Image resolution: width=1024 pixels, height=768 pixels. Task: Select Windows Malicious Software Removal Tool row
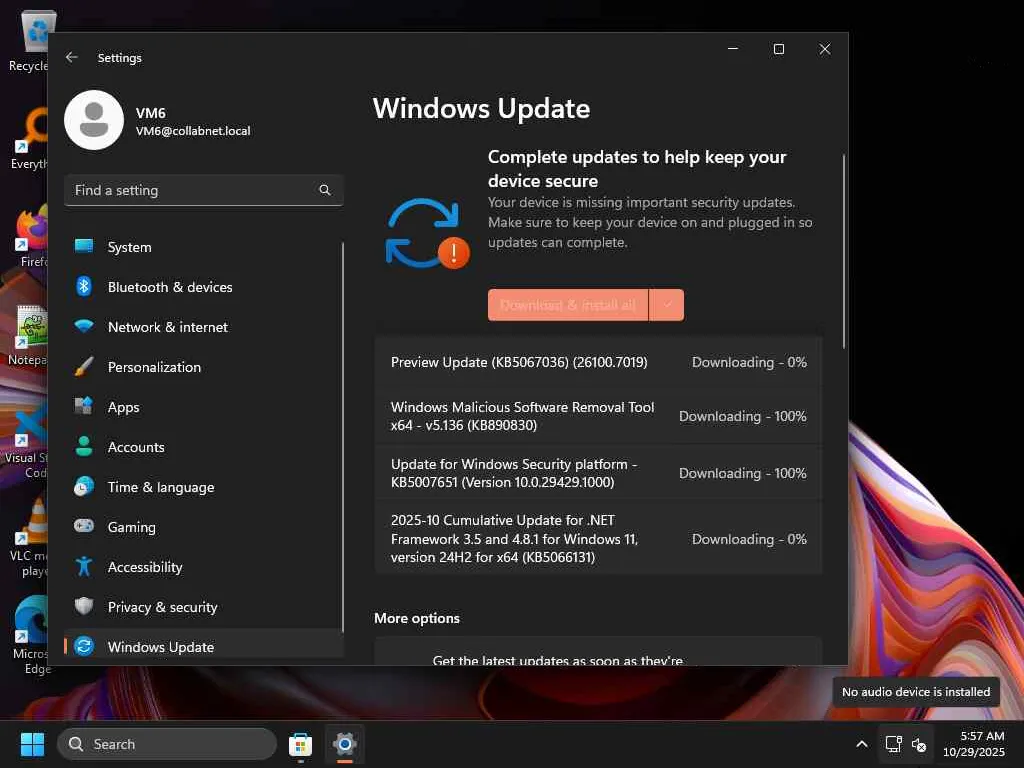coord(598,416)
